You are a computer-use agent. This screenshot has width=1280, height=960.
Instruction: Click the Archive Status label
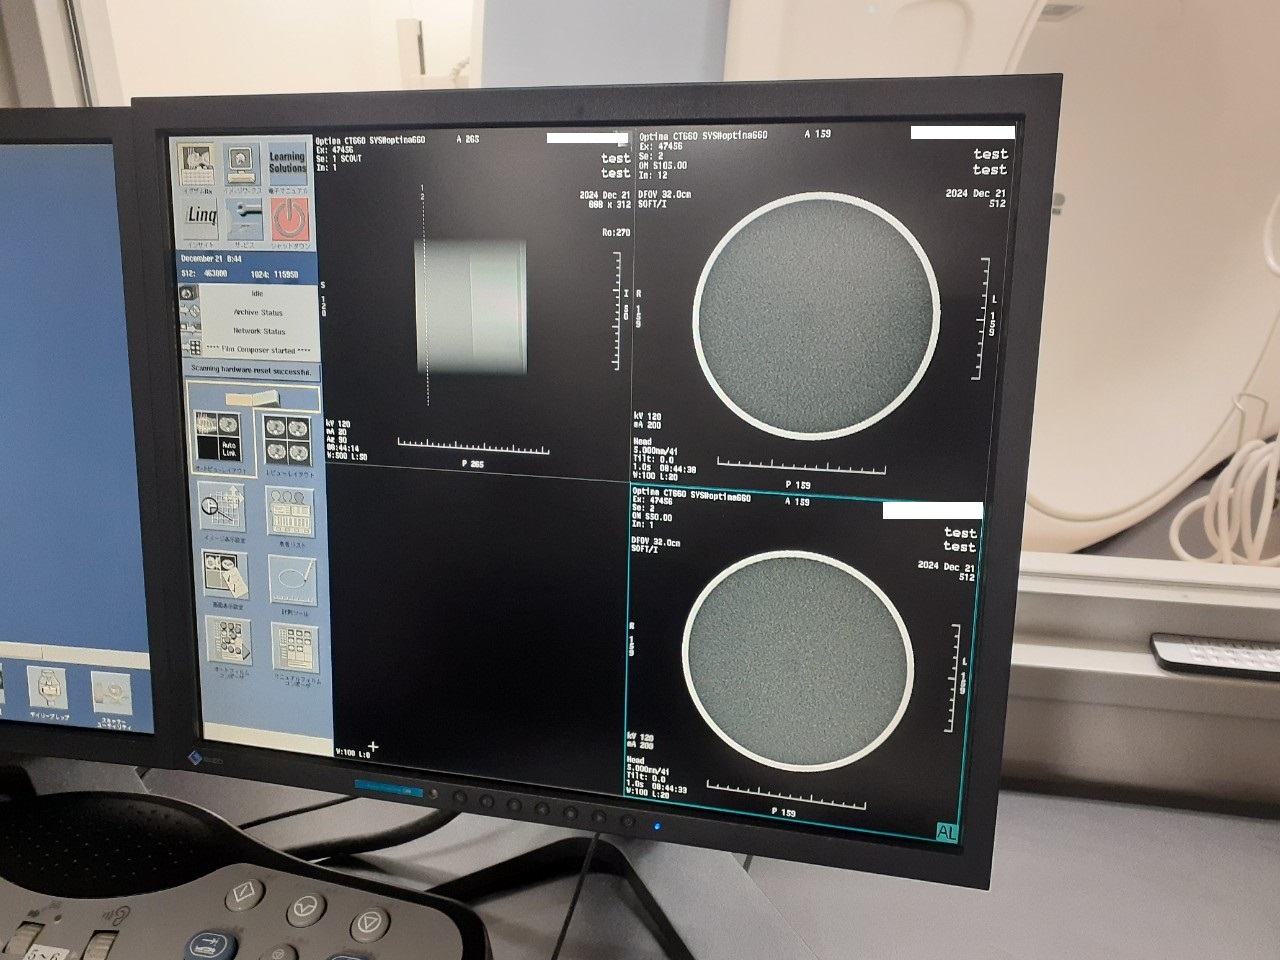click(258, 312)
